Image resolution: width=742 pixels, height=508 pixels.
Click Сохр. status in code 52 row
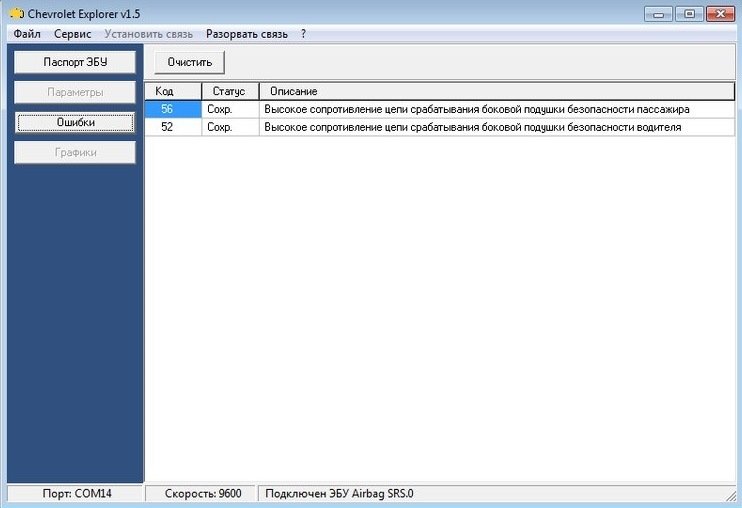230,127
